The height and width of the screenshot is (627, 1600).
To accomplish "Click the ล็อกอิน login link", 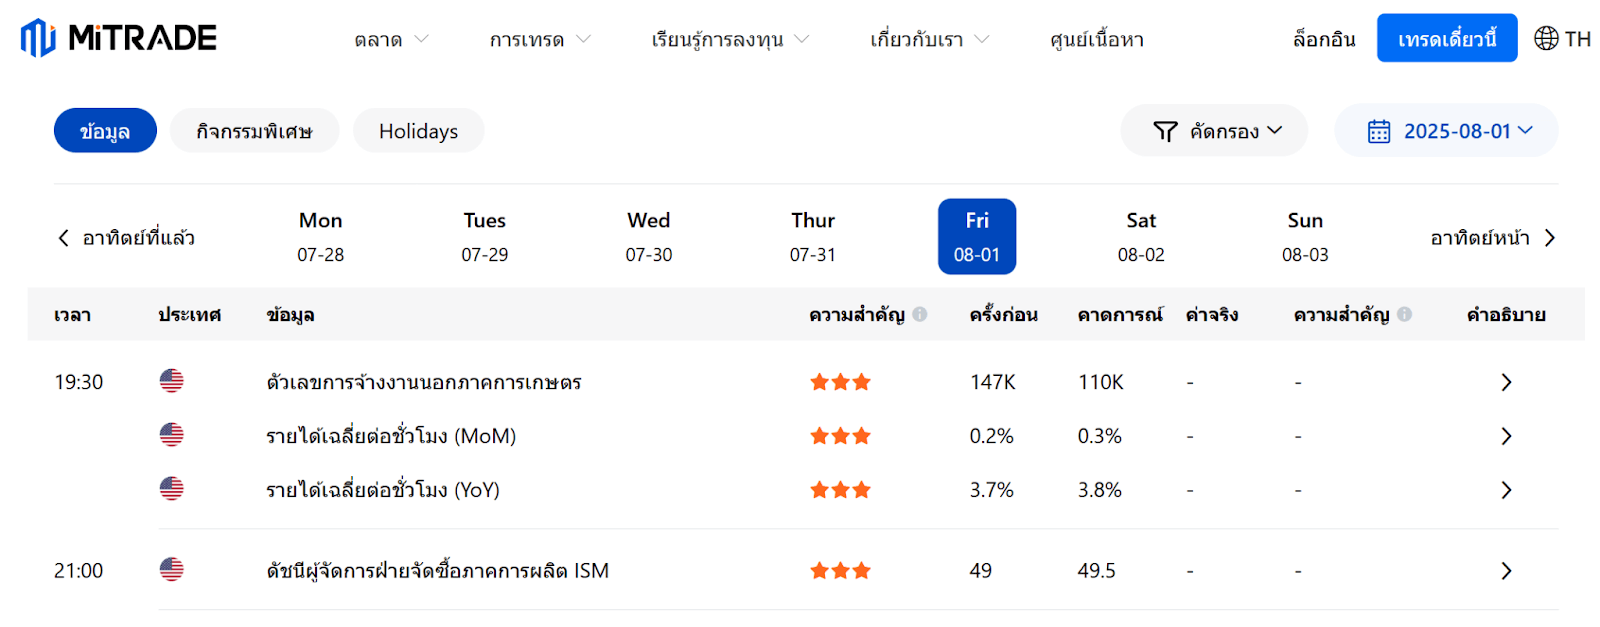I will coord(1324,39).
